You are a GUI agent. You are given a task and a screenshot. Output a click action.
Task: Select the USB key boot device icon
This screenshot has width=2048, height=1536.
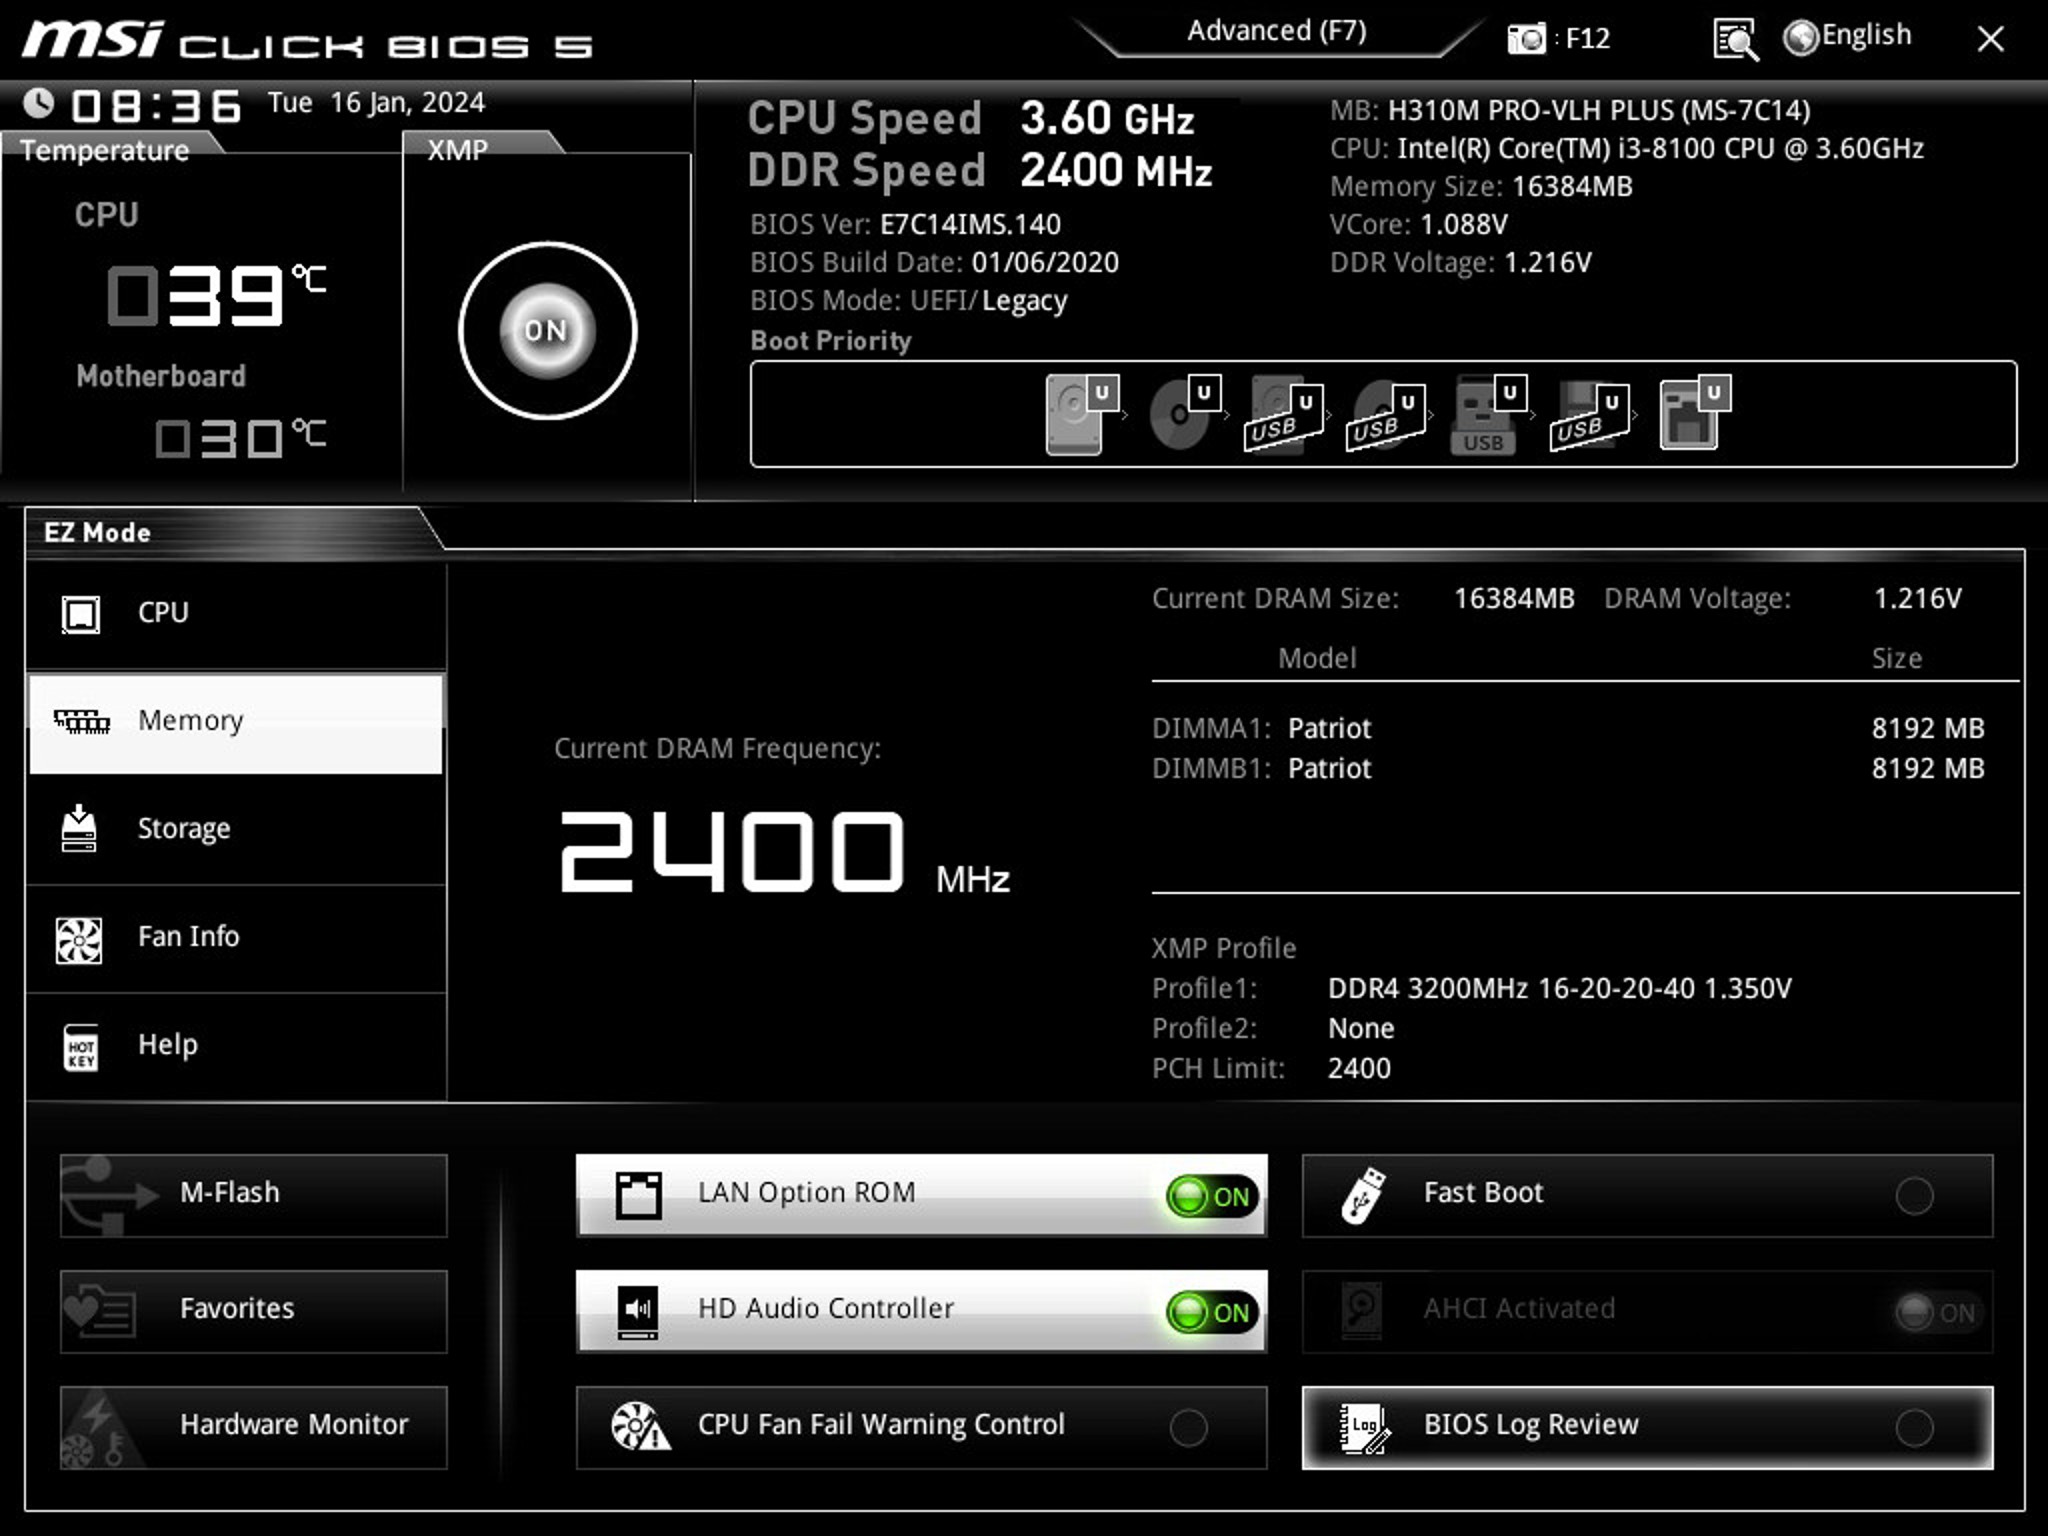click(1489, 414)
